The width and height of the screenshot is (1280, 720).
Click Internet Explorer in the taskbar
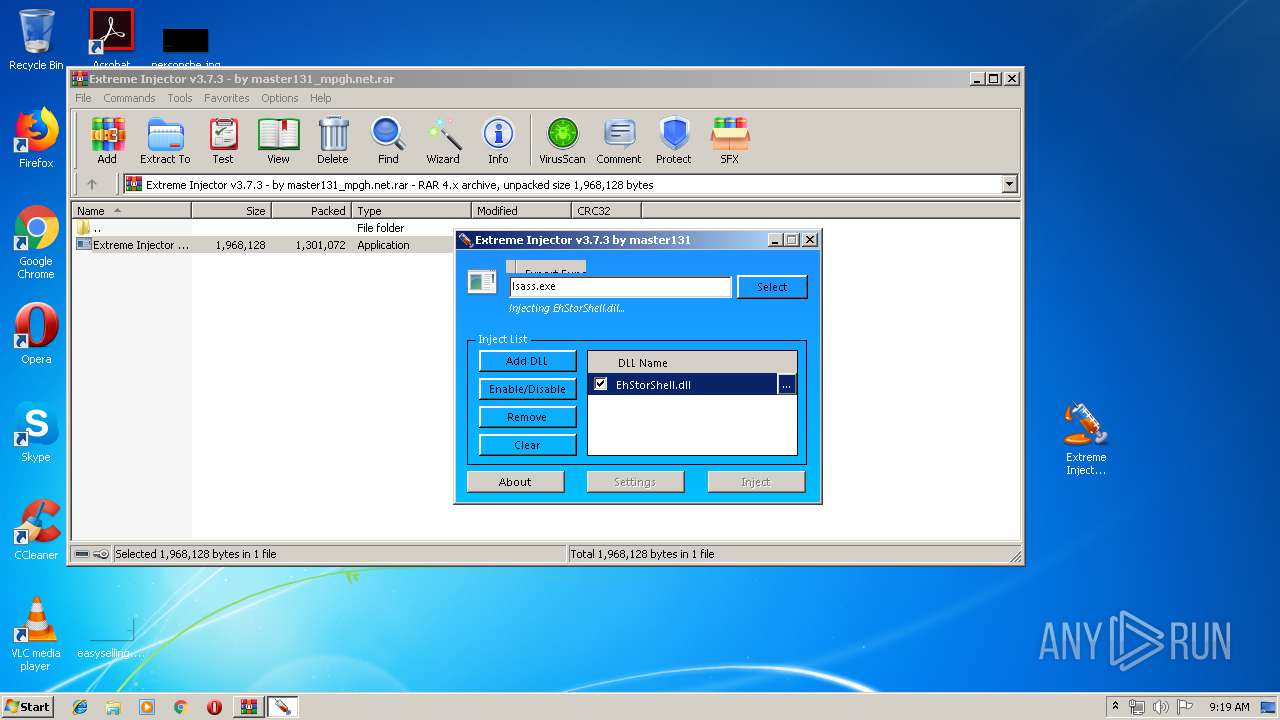coord(80,707)
